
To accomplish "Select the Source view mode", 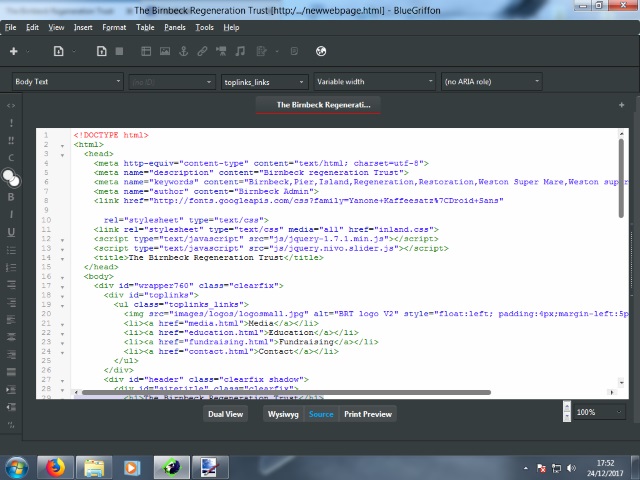I will click(x=321, y=414).
